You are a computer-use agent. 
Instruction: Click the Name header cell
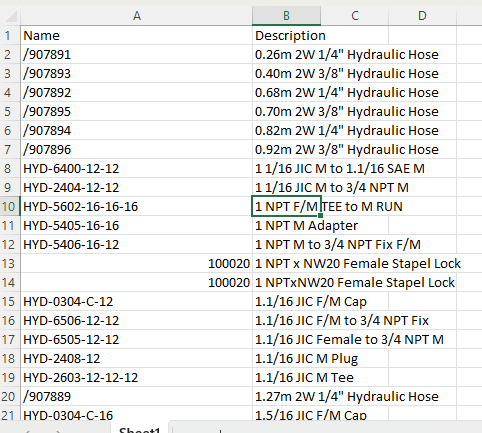pos(137,35)
